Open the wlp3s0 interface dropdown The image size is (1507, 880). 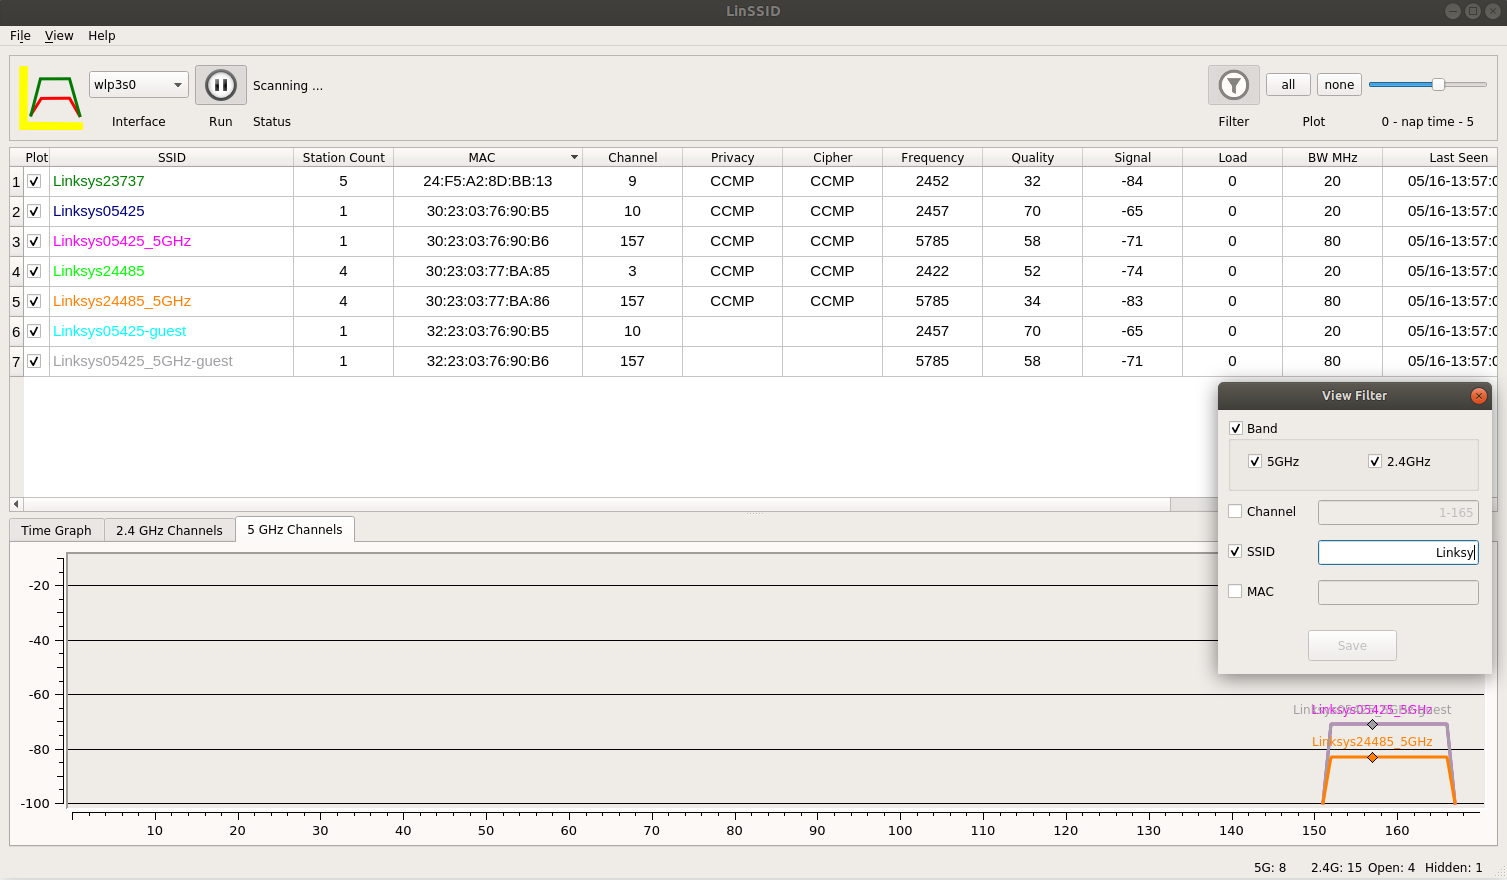click(138, 85)
